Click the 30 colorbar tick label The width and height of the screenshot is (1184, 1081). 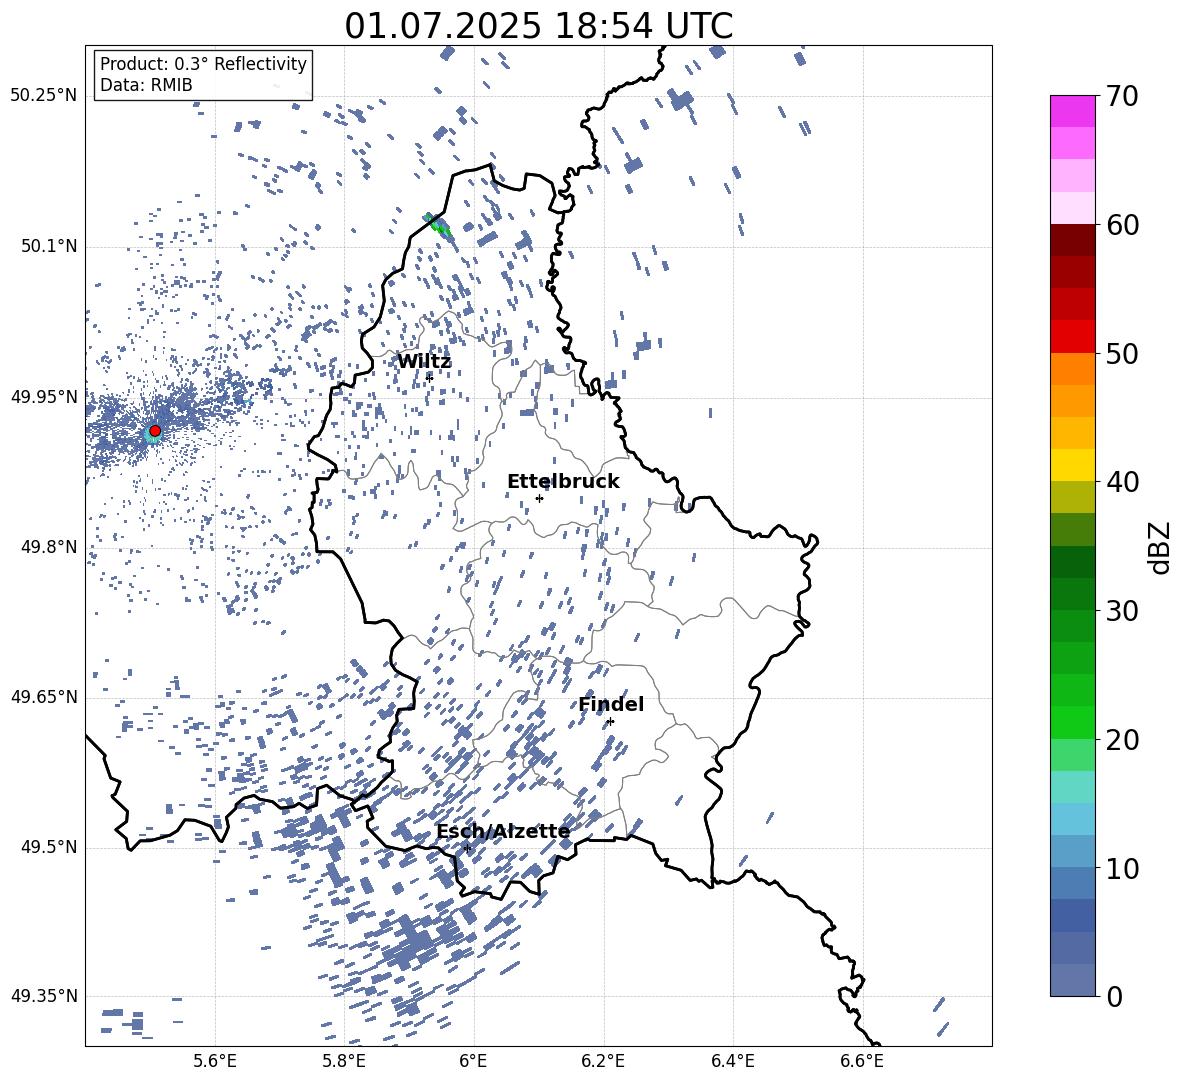pos(1122,611)
